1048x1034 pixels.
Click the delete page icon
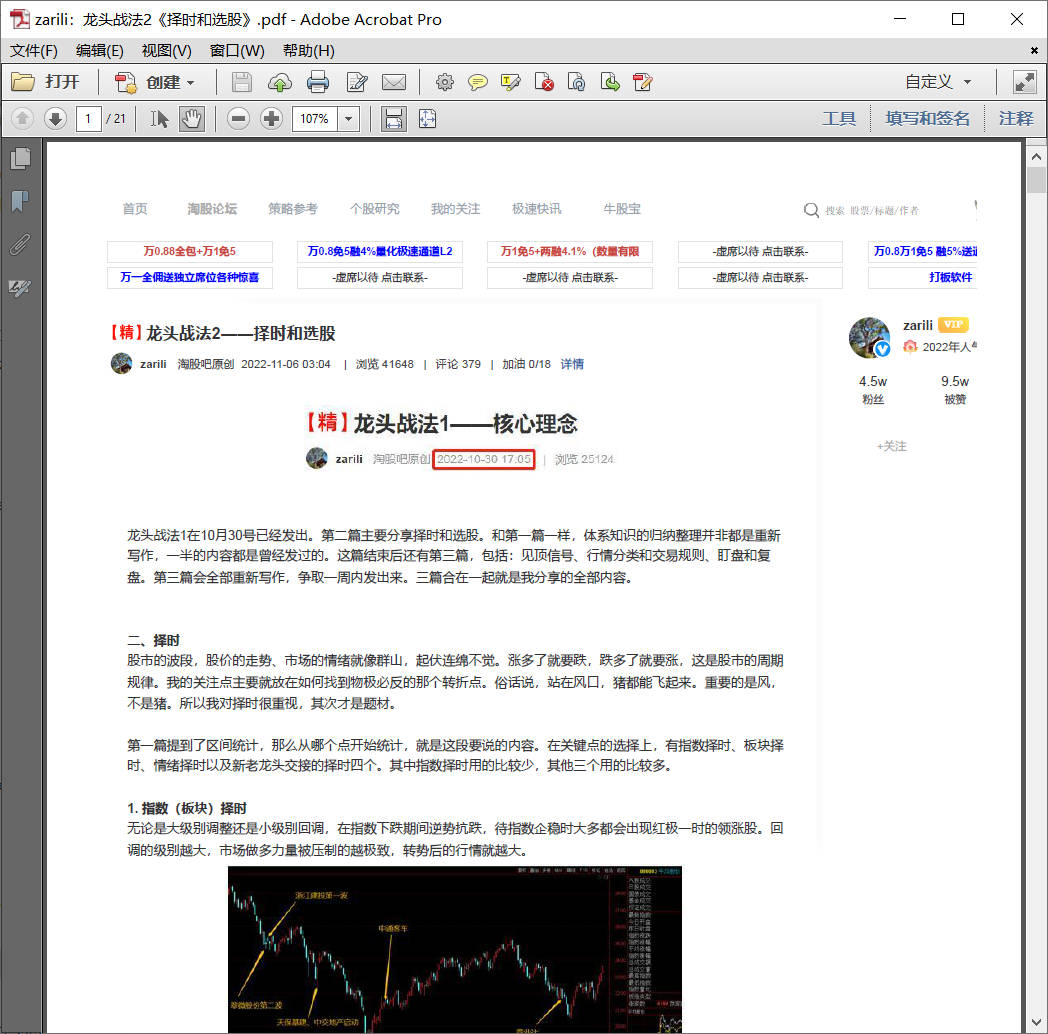[x=544, y=82]
